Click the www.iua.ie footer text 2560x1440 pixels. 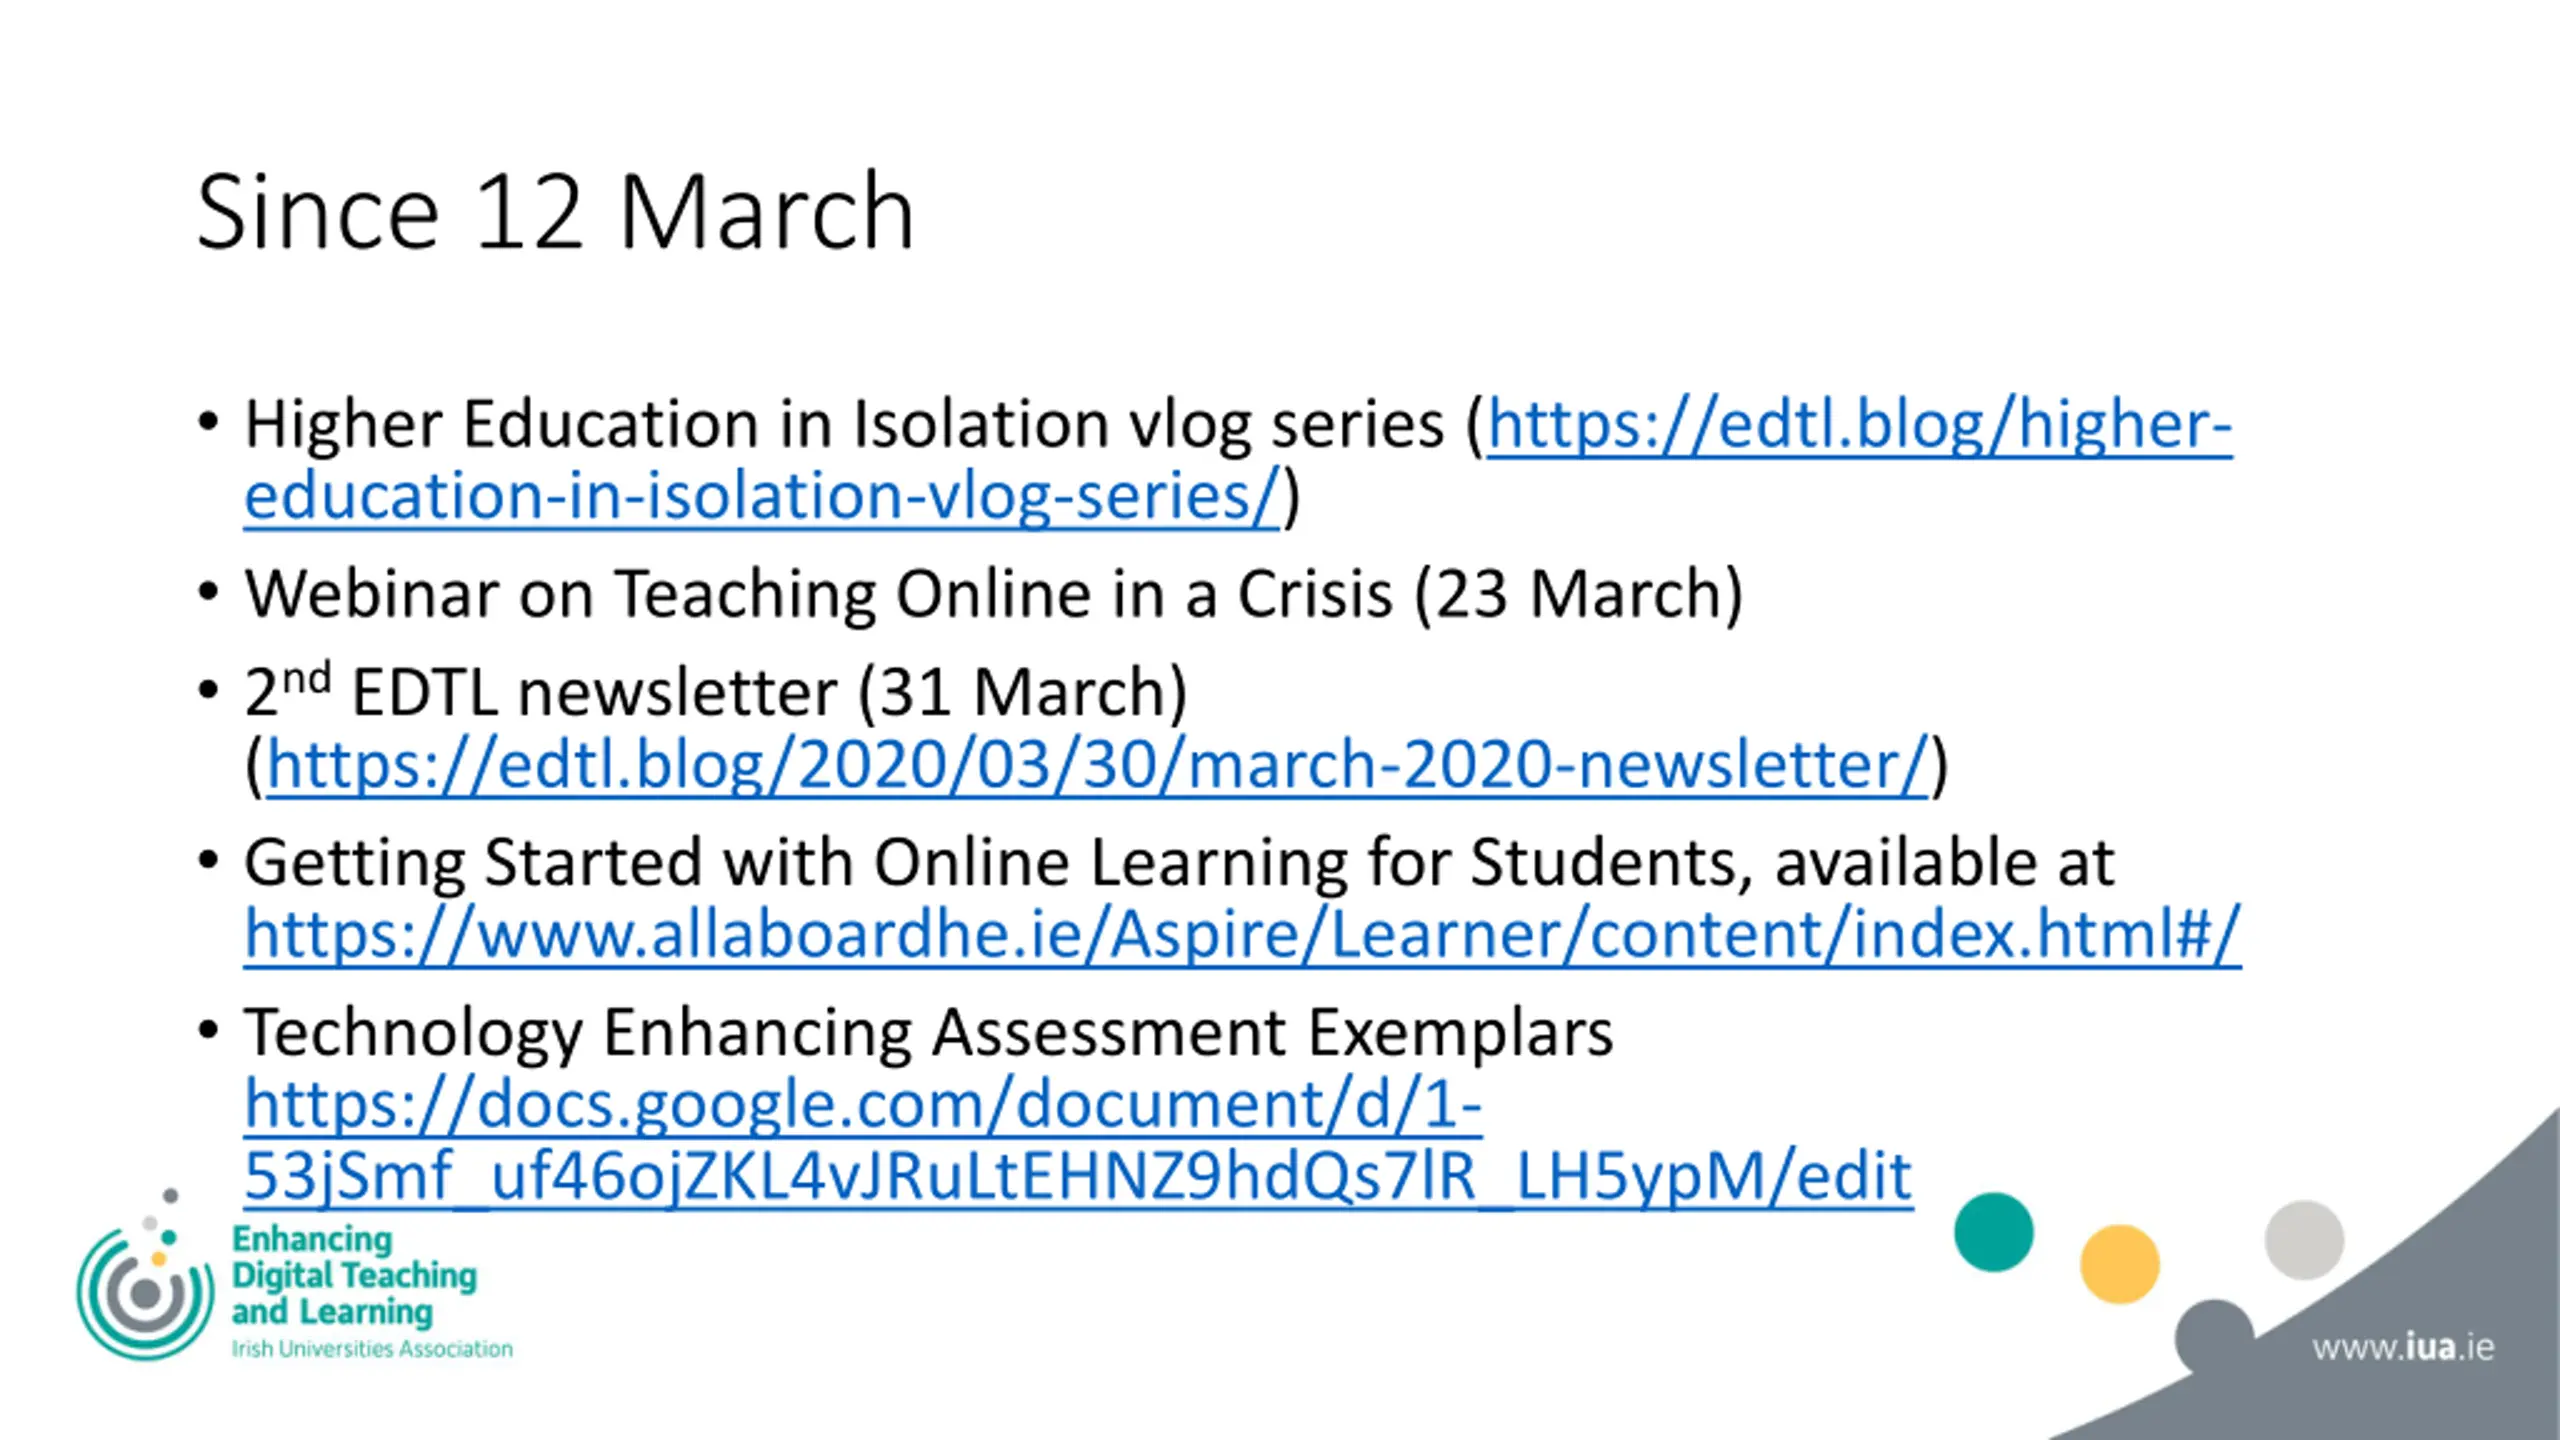pos(2402,1348)
